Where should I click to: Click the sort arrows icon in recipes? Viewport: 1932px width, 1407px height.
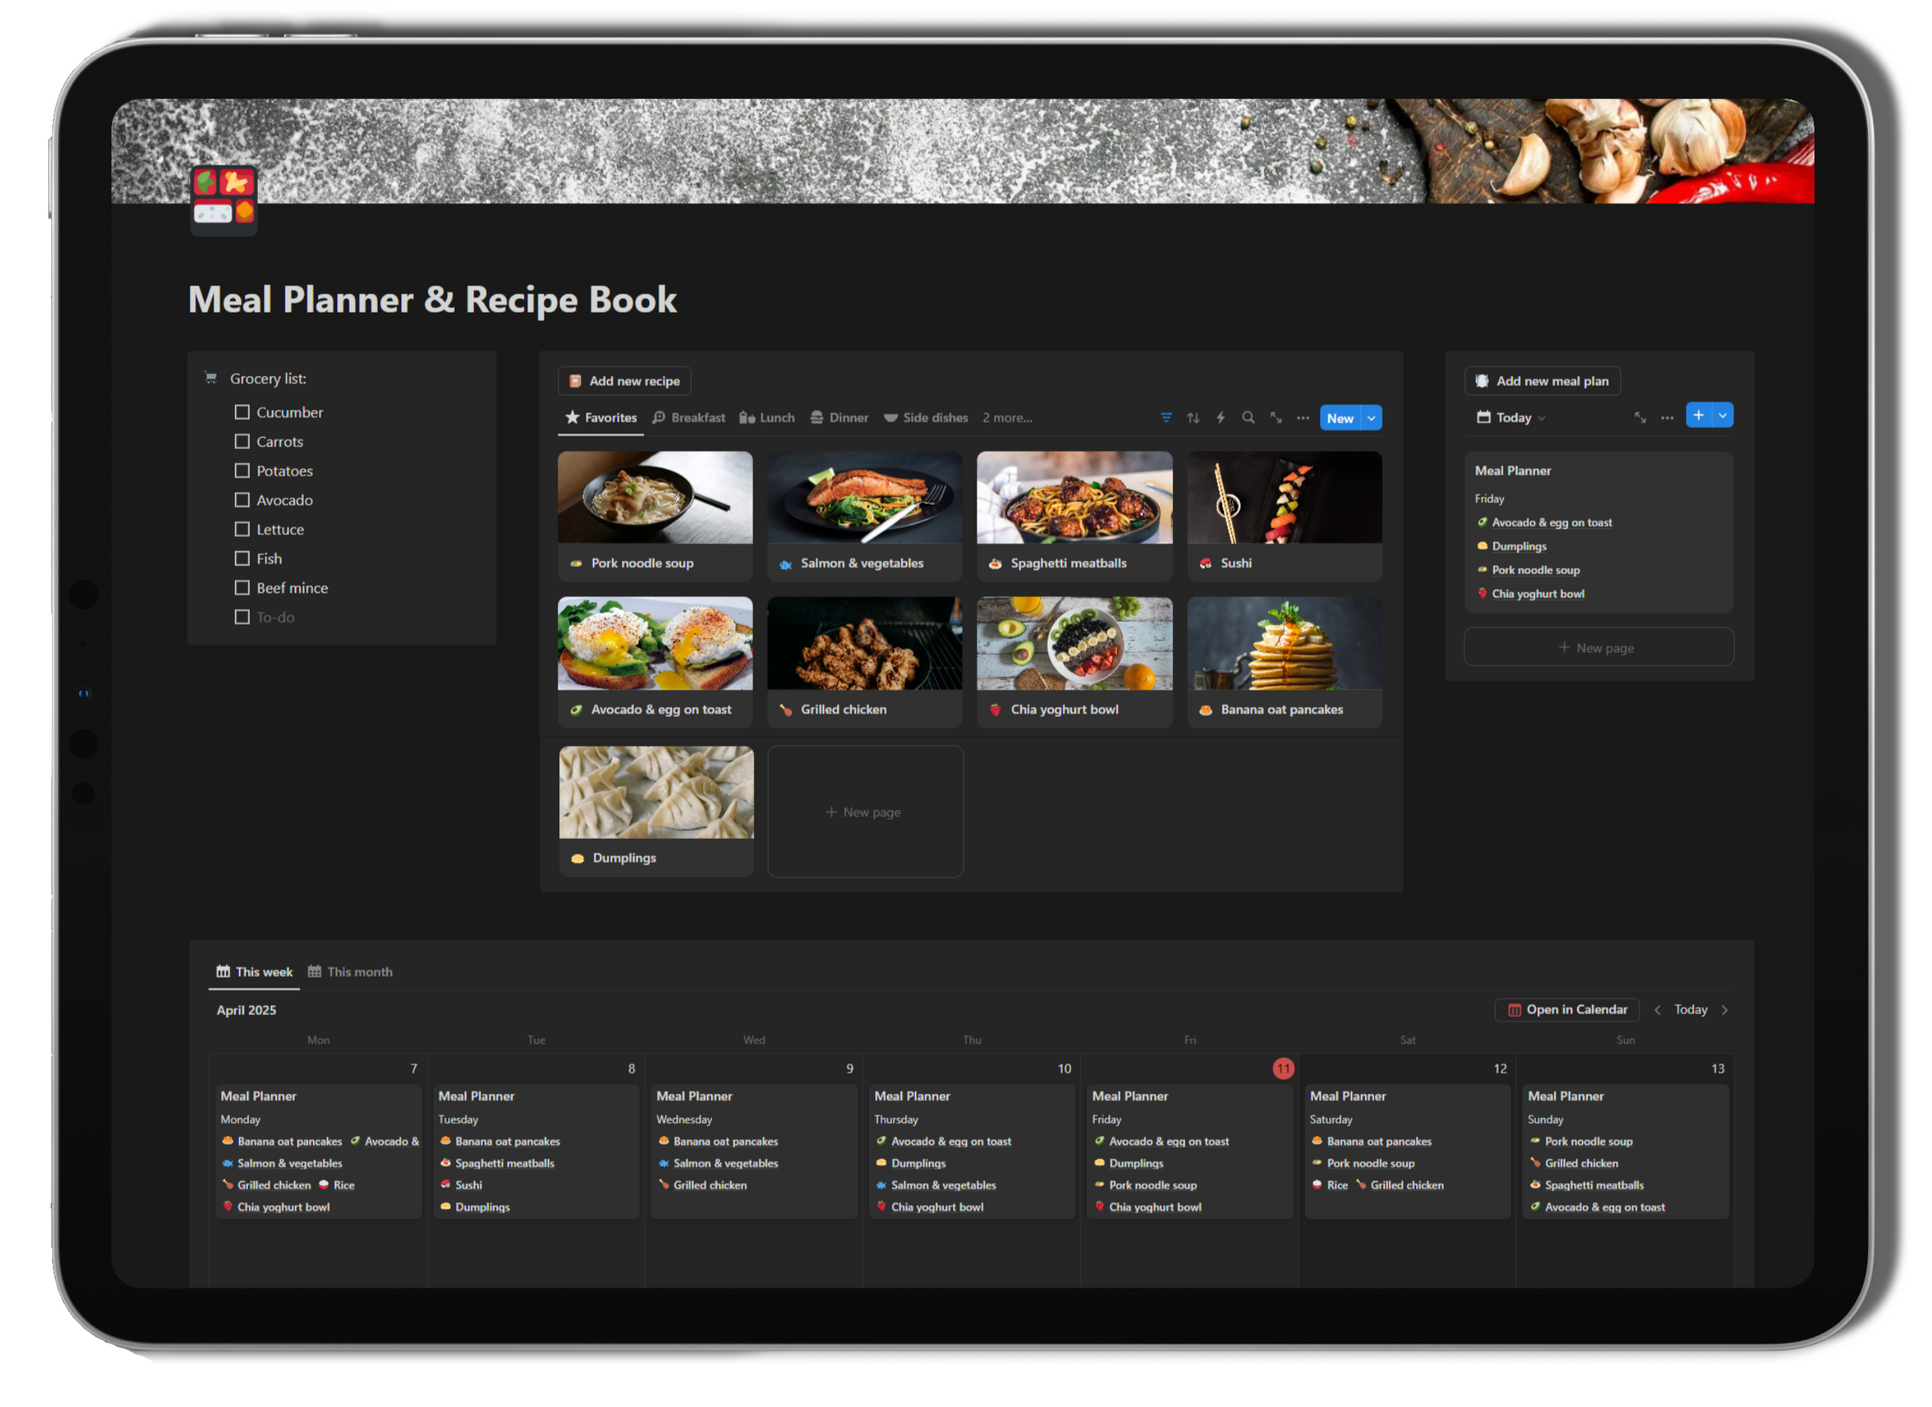point(1193,418)
